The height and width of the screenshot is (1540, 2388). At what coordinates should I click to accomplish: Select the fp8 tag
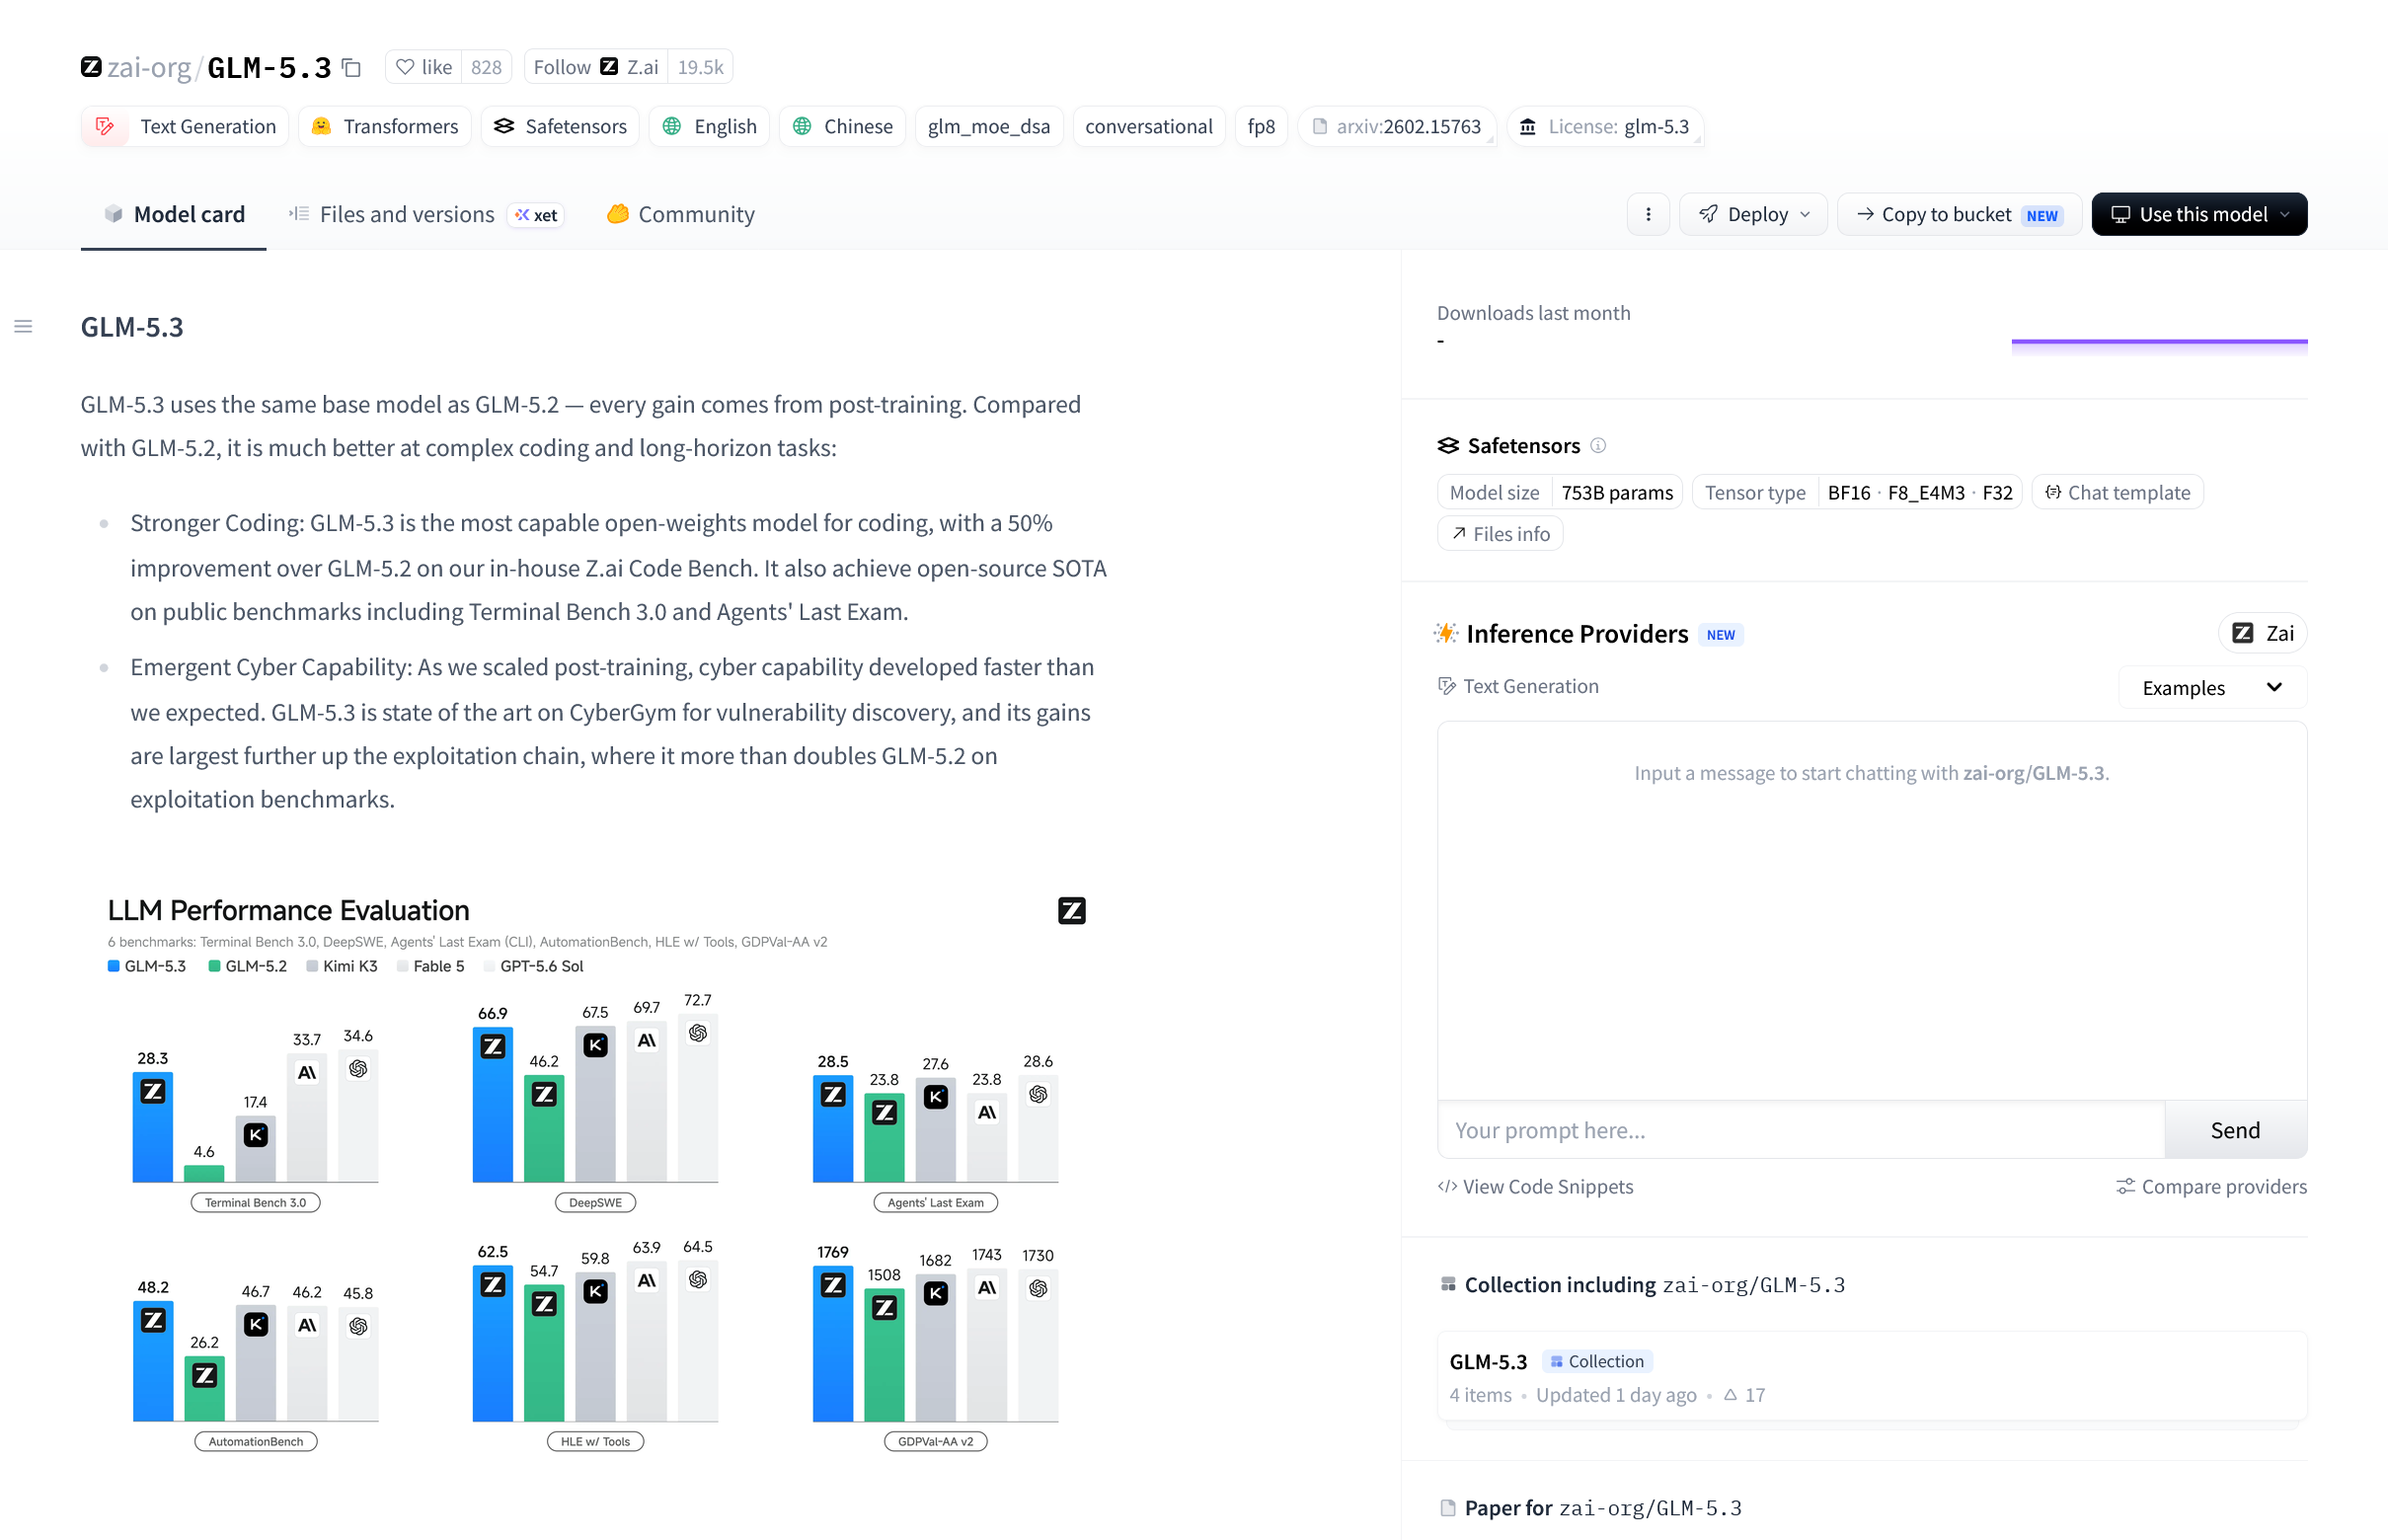[1261, 126]
